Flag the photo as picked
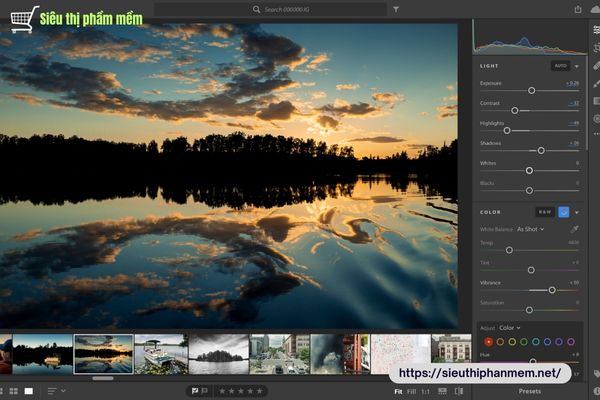The height and width of the screenshot is (400, 600). 194,391
